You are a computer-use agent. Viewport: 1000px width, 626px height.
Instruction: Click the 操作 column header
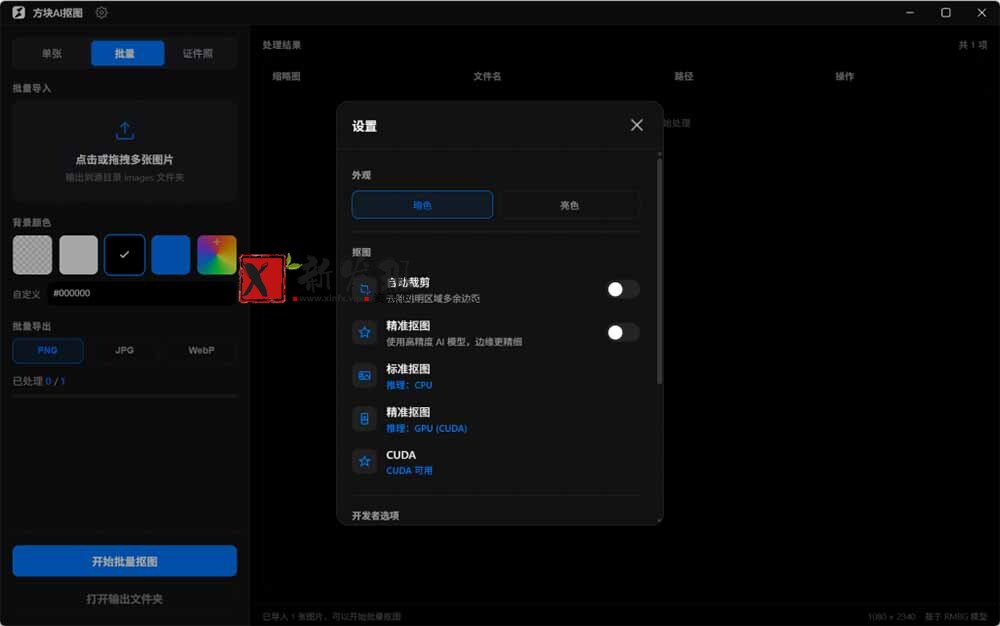(x=844, y=76)
